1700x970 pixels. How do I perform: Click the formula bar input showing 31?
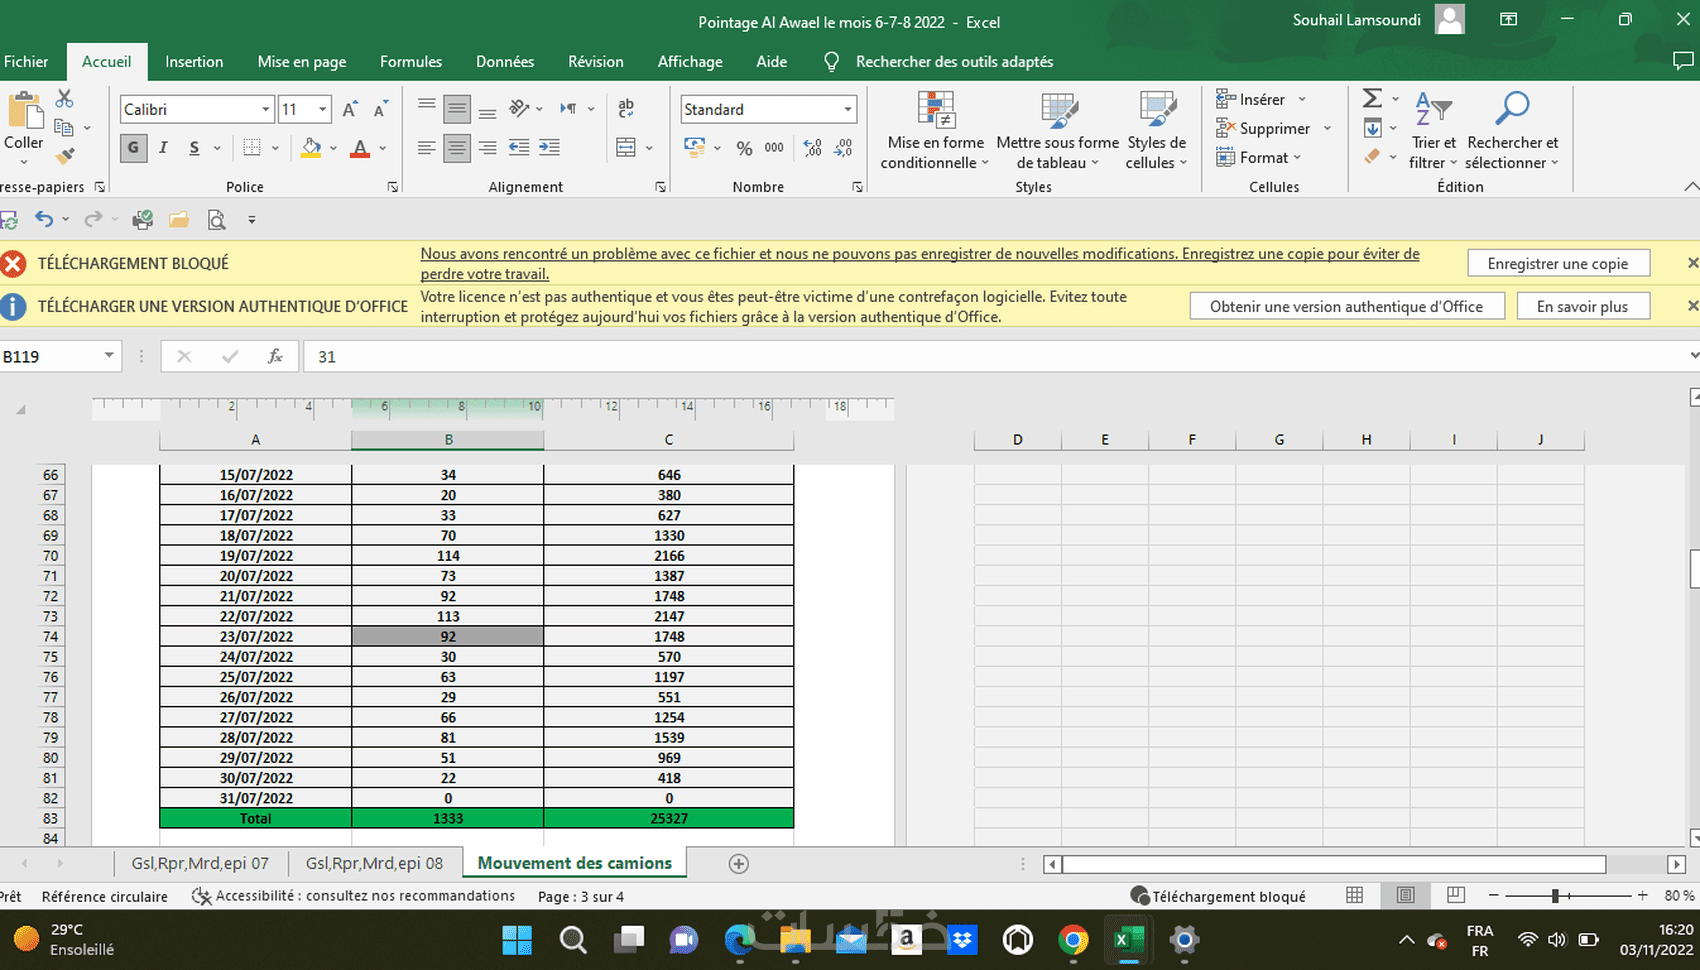tap(995, 356)
